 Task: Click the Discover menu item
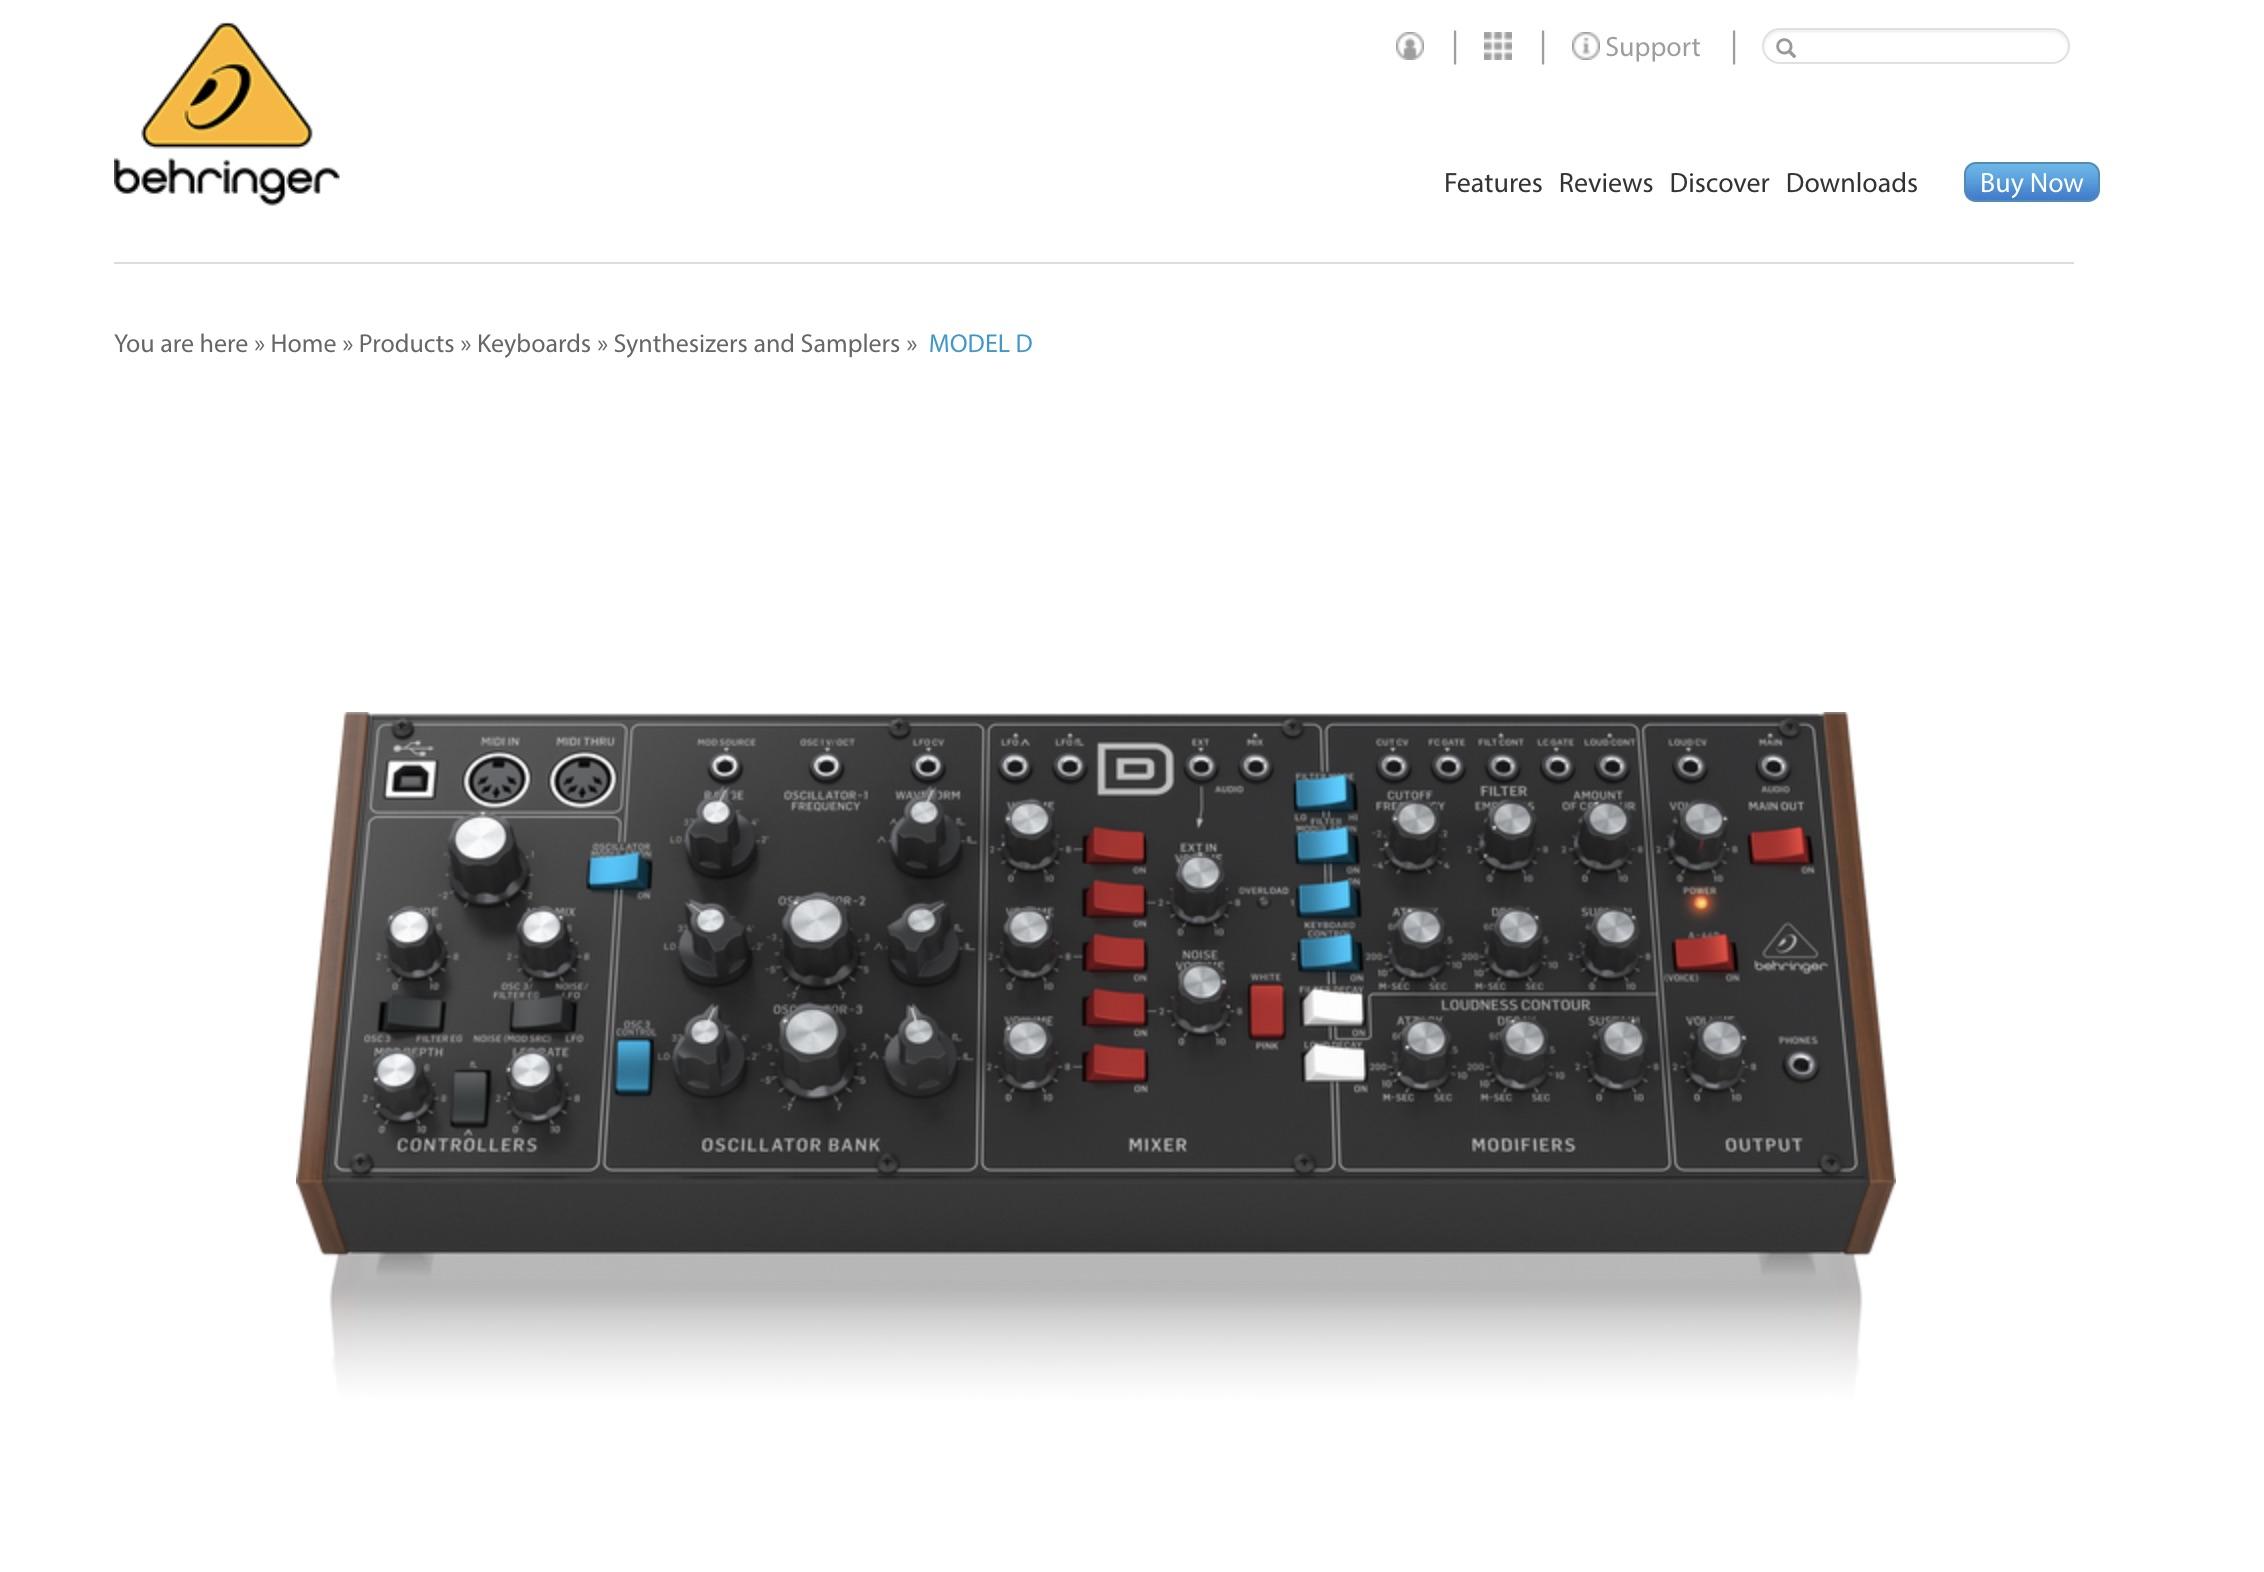click(x=1719, y=182)
